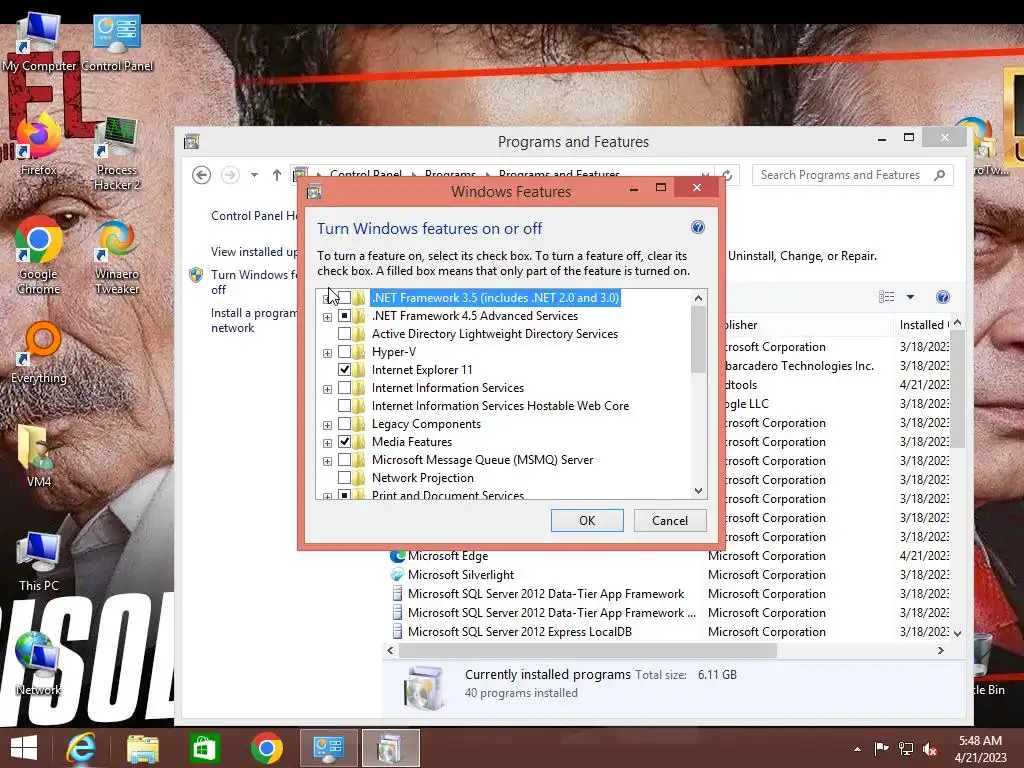Expand the Media Features node

[x=327, y=443]
